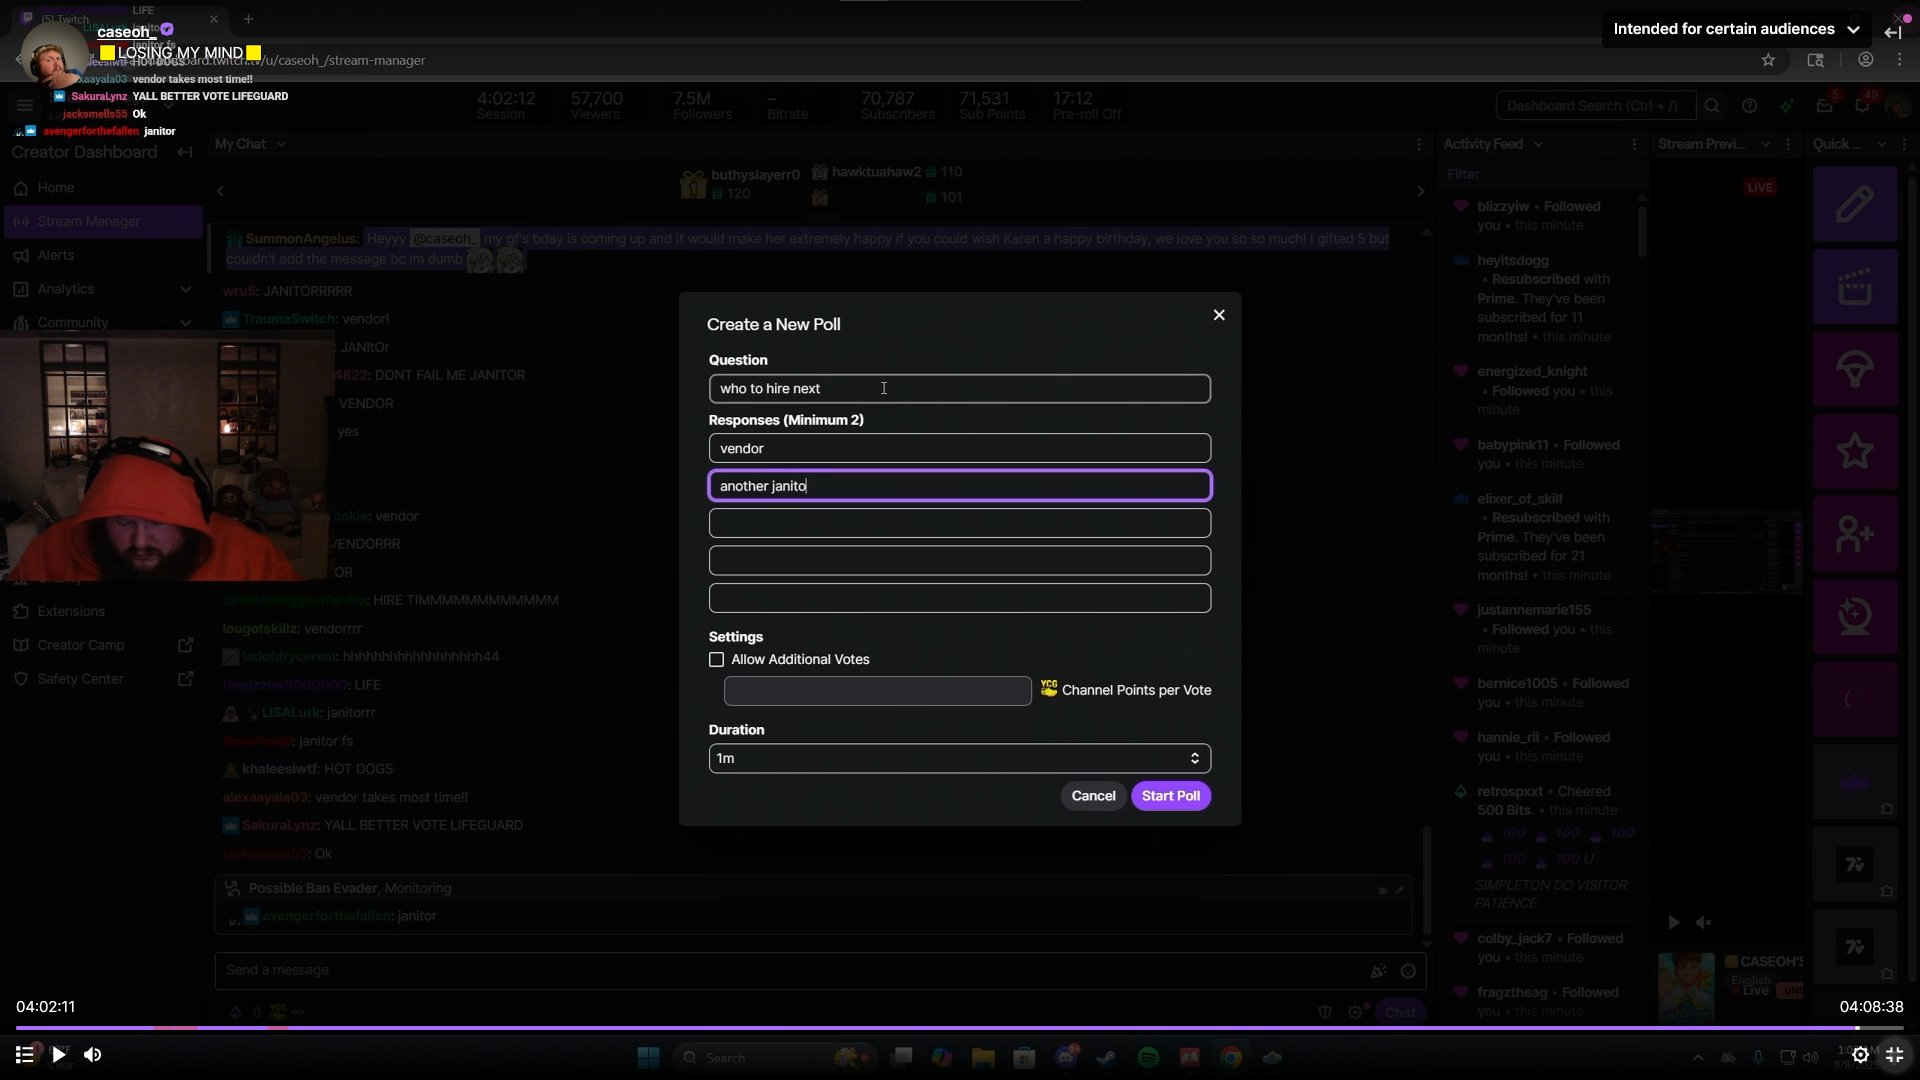This screenshot has height=1080, width=1920.
Task: Go to Home in Creator Dashboard
Action: point(56,188)
